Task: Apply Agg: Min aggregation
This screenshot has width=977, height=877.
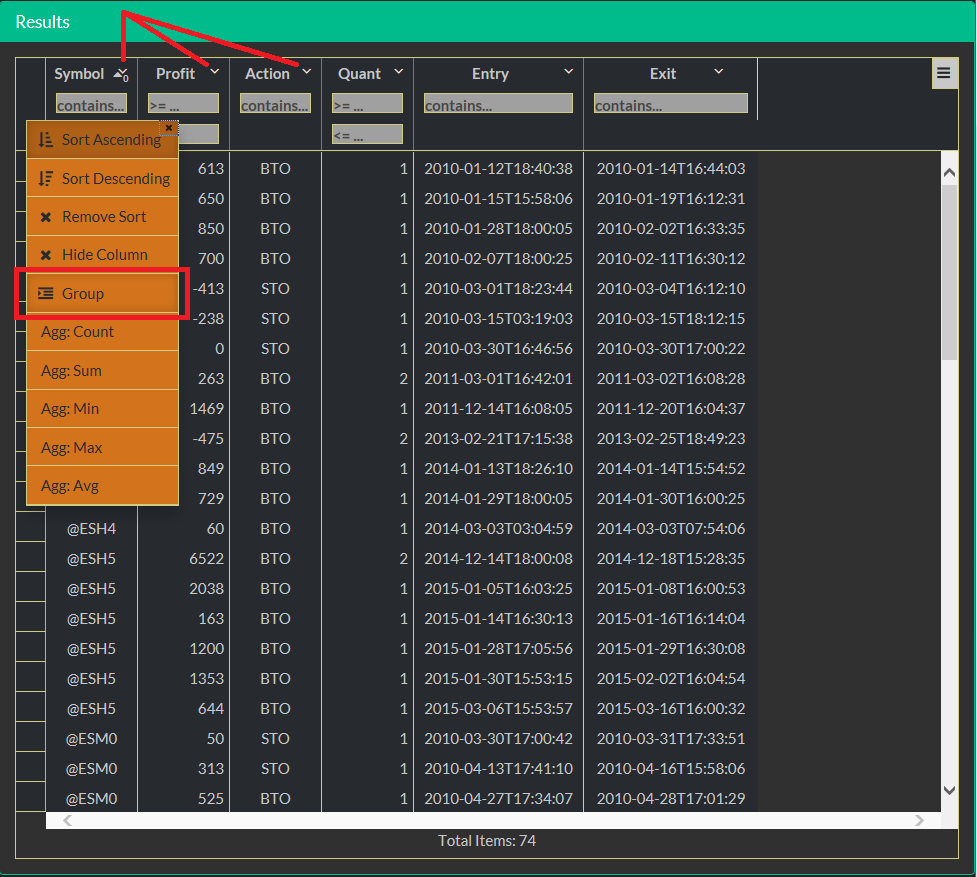Action: 103,409
